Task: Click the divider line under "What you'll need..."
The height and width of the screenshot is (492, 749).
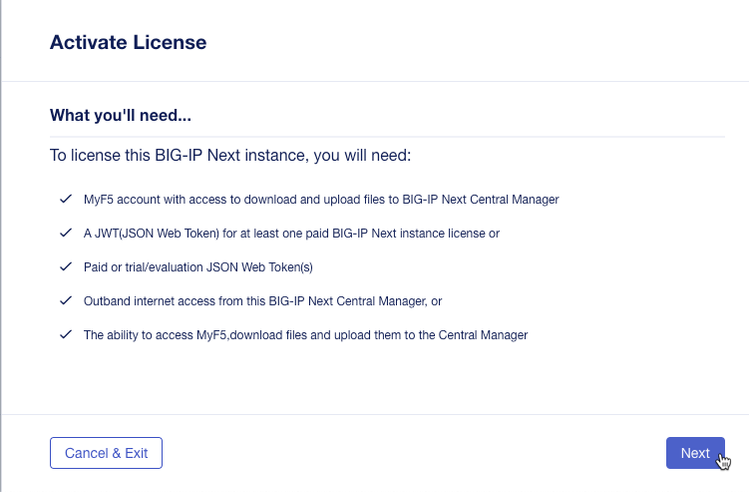Action: [387, 137]
